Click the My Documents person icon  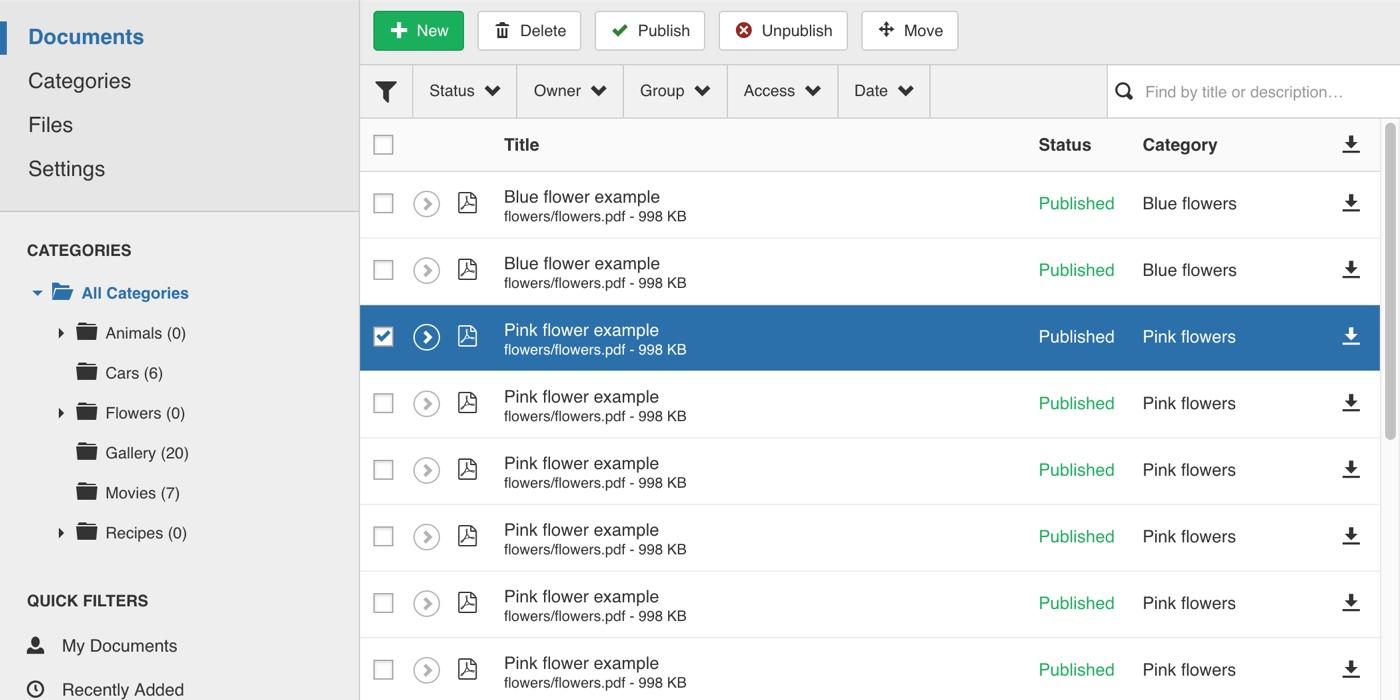[x=36, y=646]
